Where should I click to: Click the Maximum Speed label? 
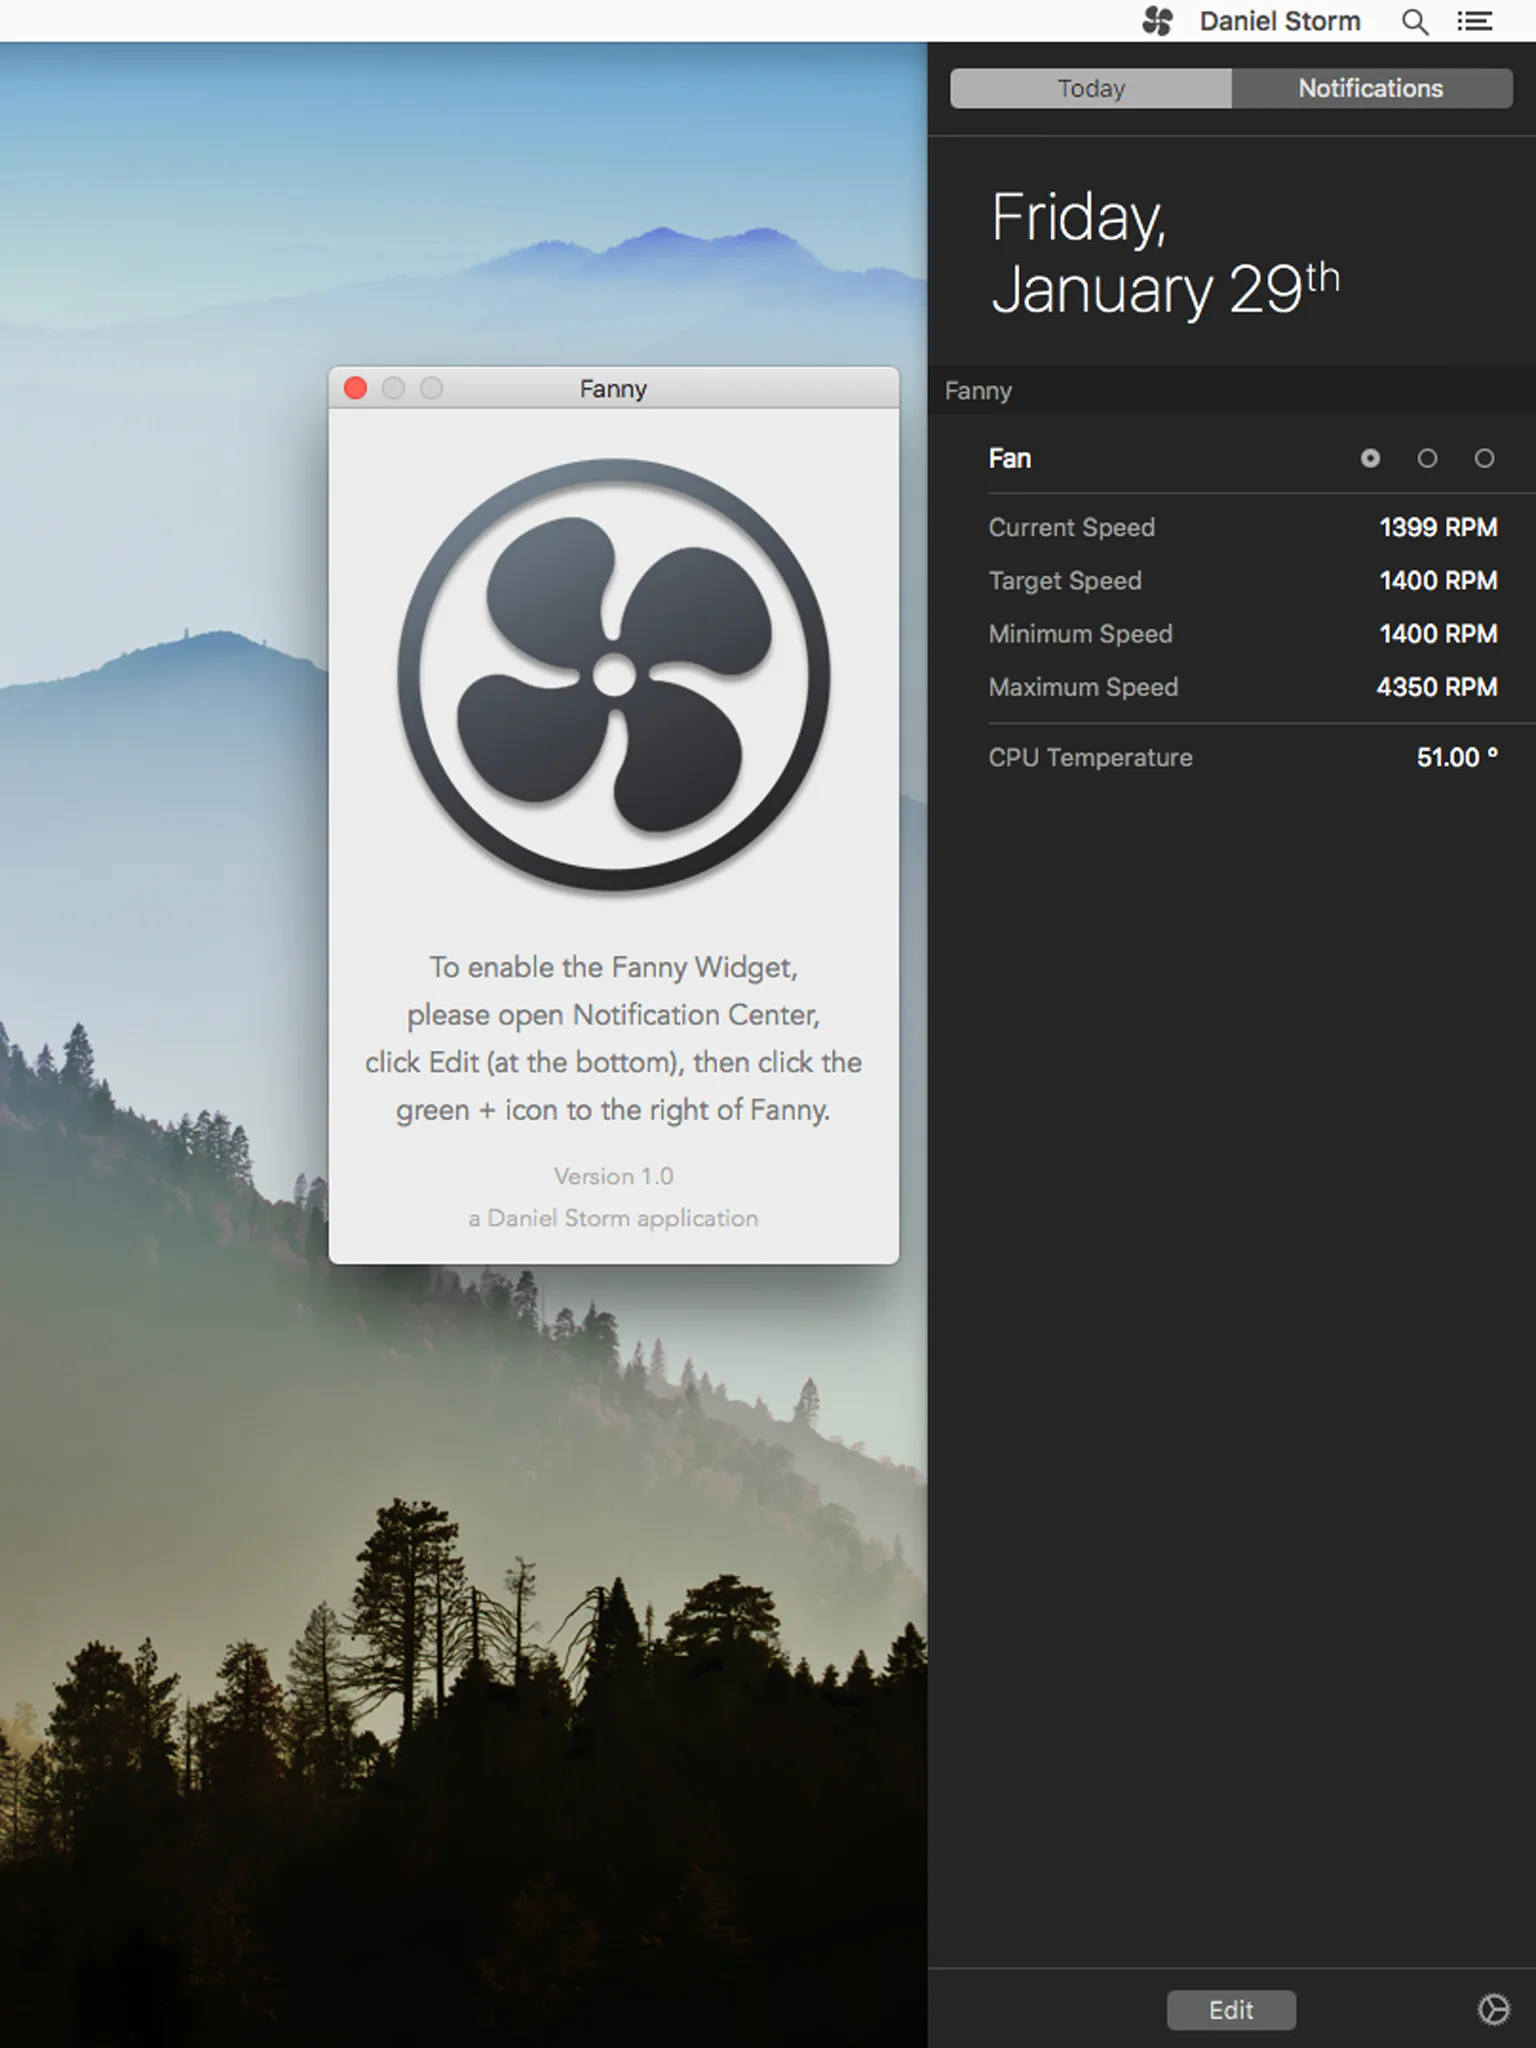point(1084,687)
